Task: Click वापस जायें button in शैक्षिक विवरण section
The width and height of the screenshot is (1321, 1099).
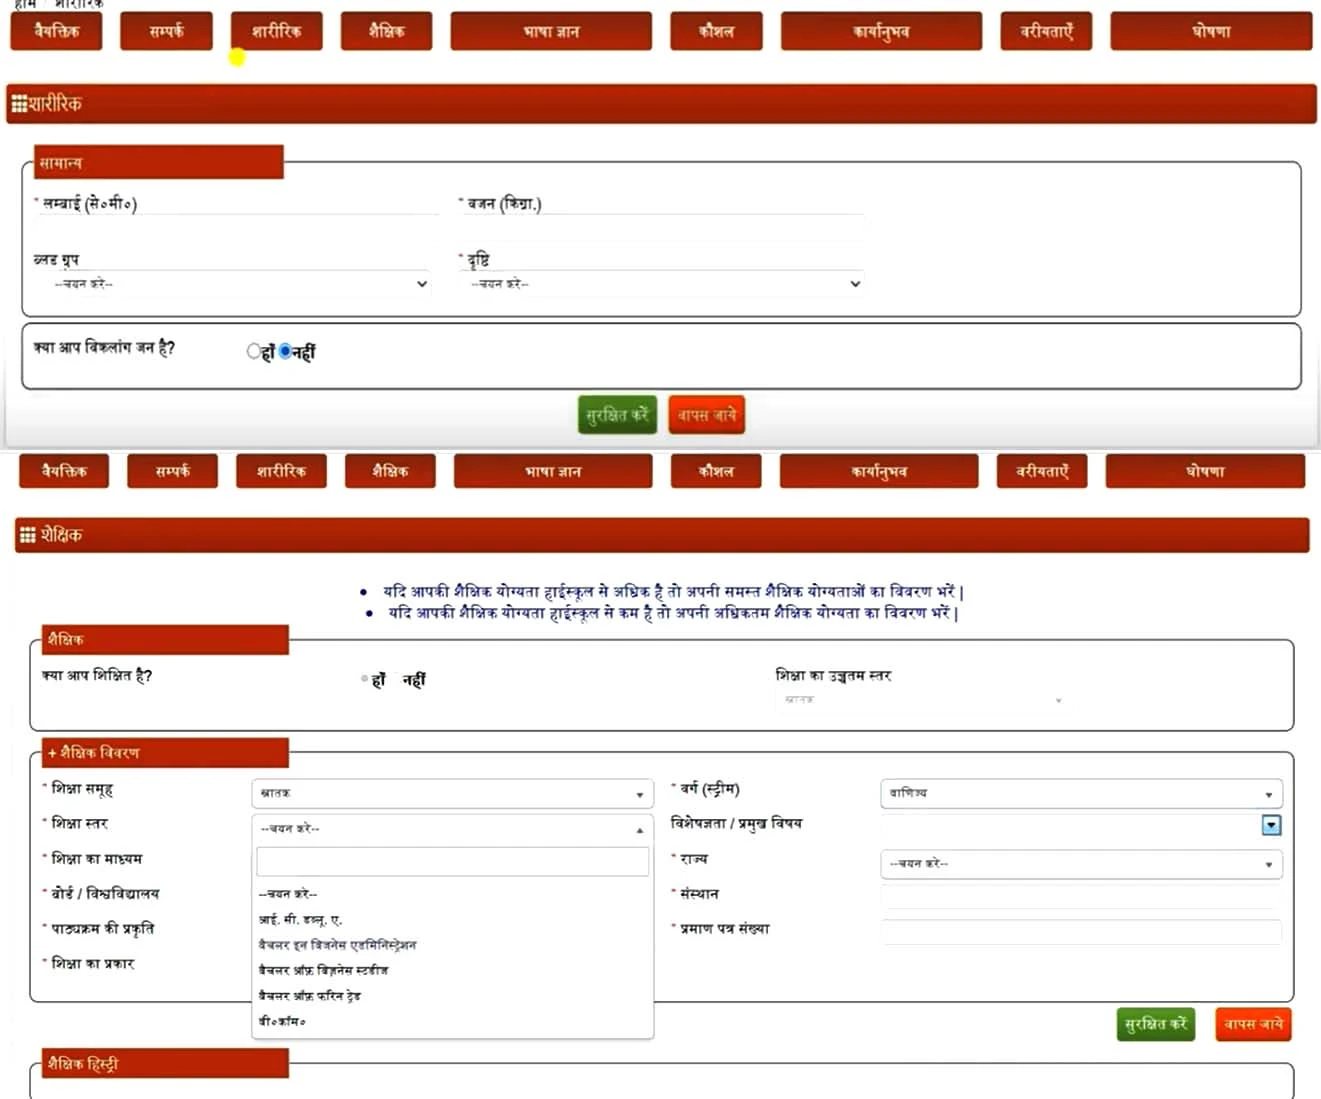Action: click(x=1253, y=1024)
